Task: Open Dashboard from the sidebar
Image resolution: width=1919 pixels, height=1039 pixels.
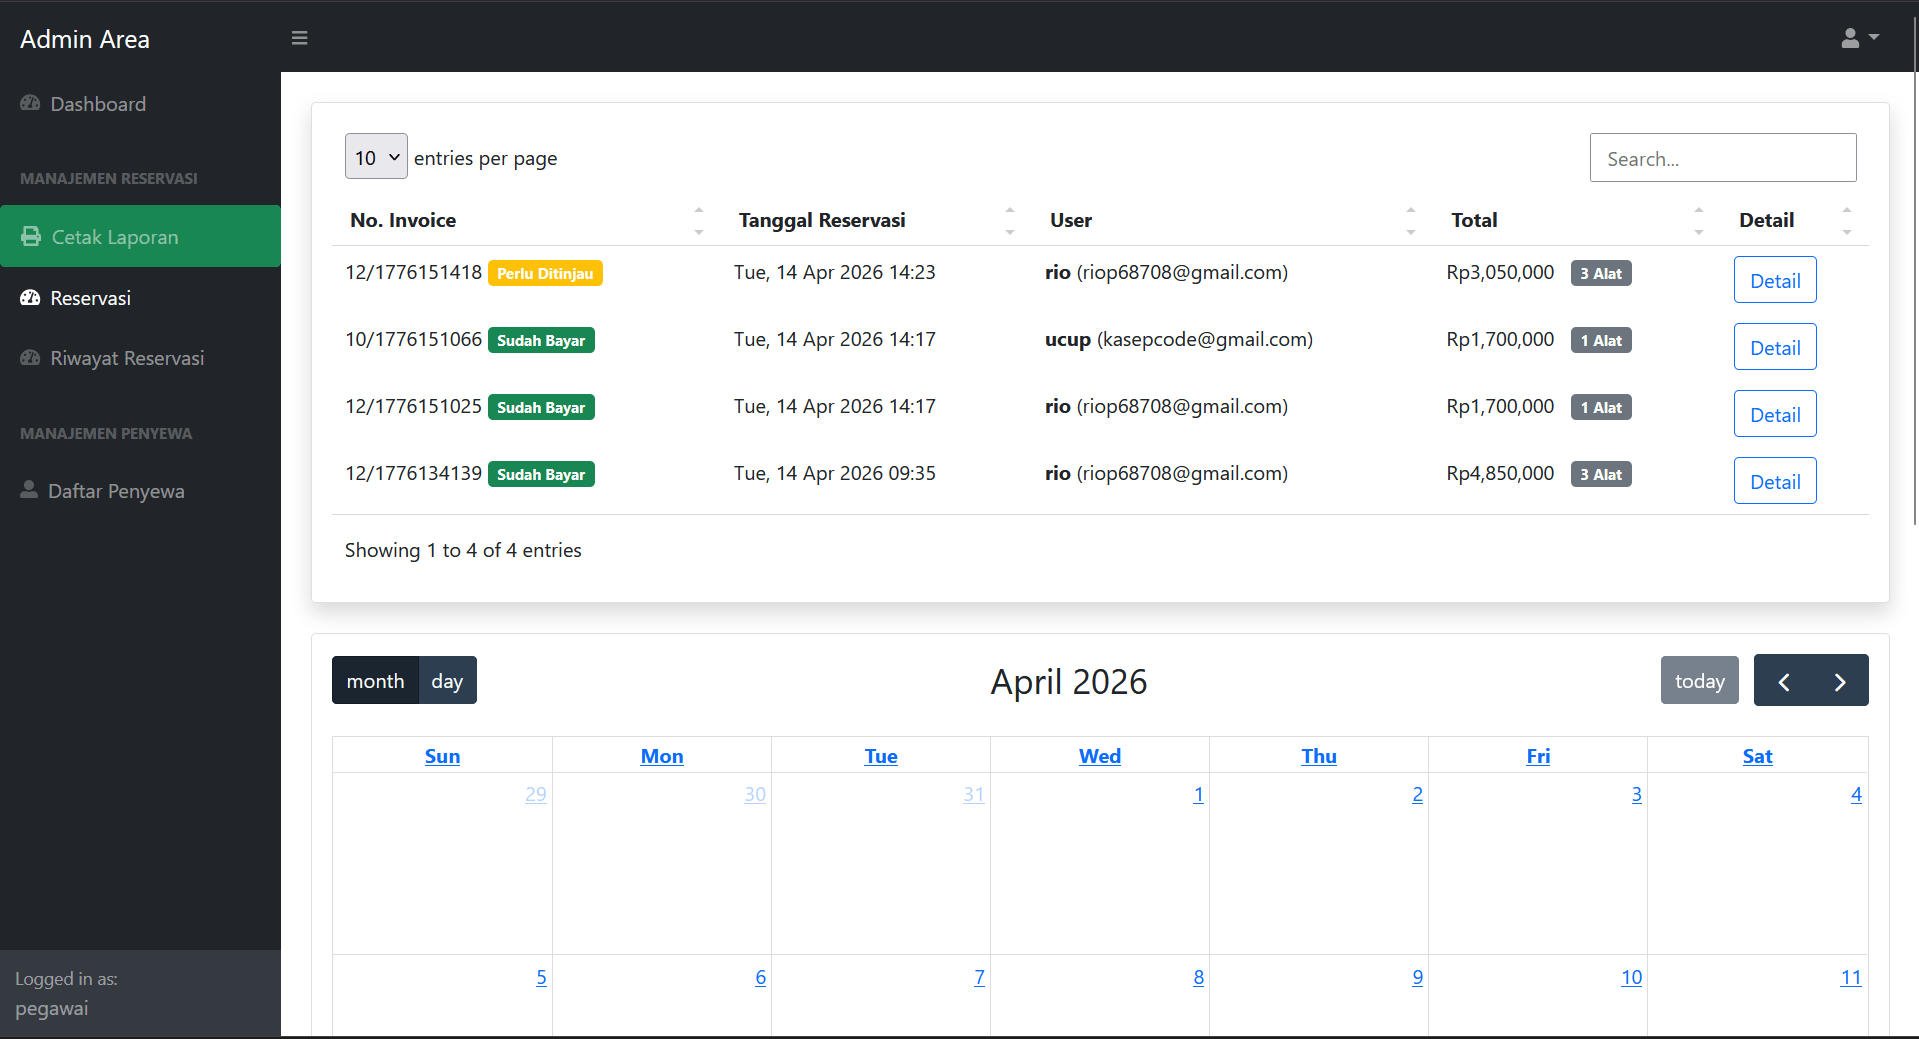Action: pyautogui.click(x=140, y=104)
